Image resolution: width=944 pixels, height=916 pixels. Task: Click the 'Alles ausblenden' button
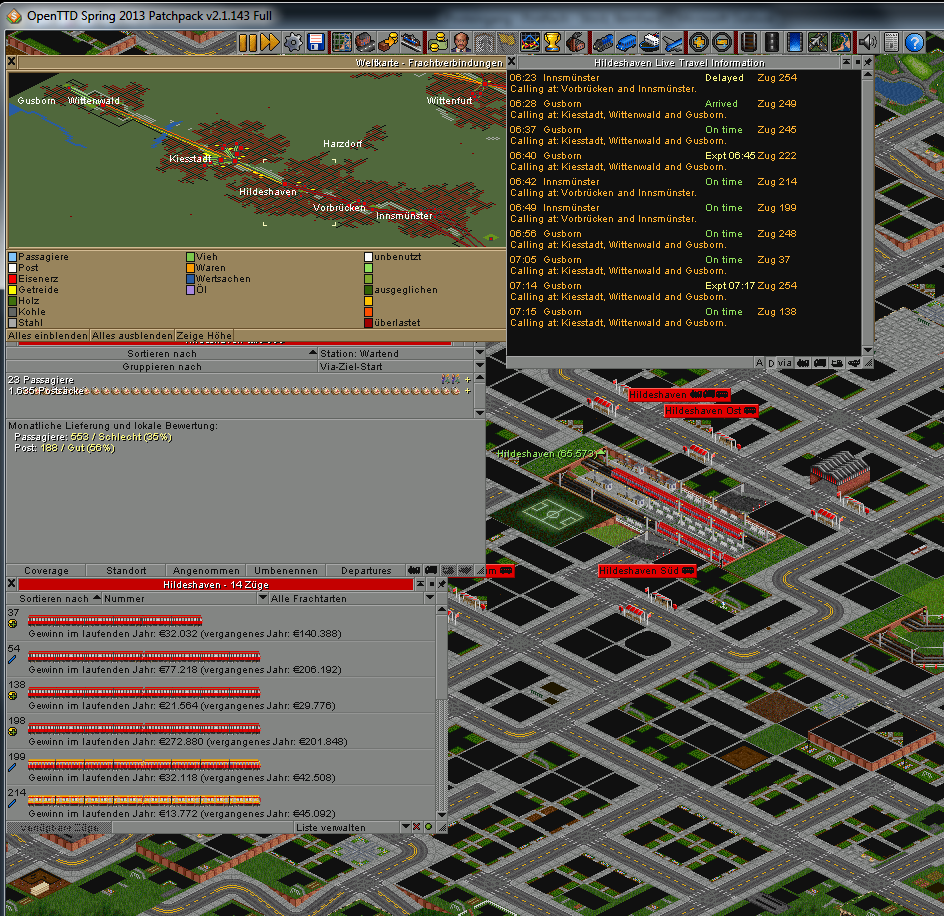point(132,336)
